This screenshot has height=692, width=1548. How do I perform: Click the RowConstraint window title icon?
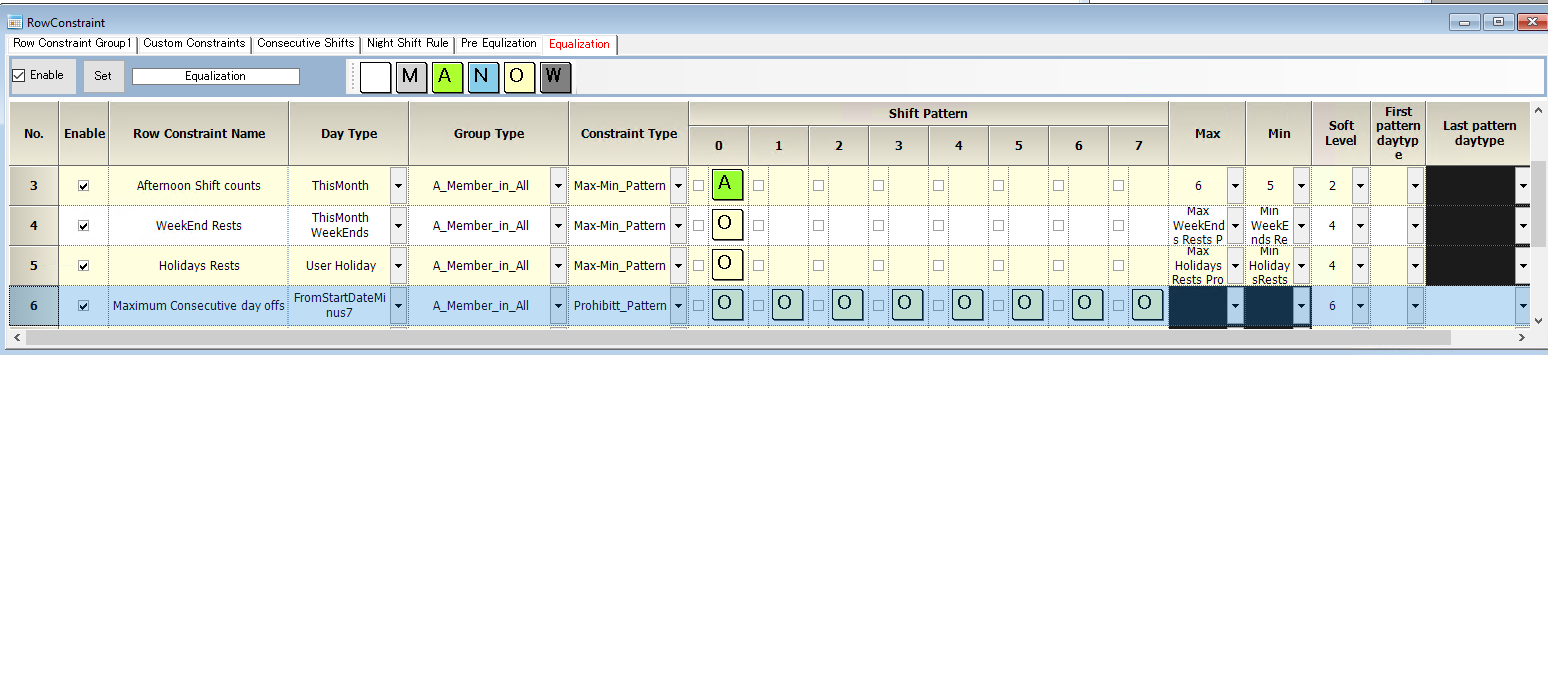[x=15, y=22]
